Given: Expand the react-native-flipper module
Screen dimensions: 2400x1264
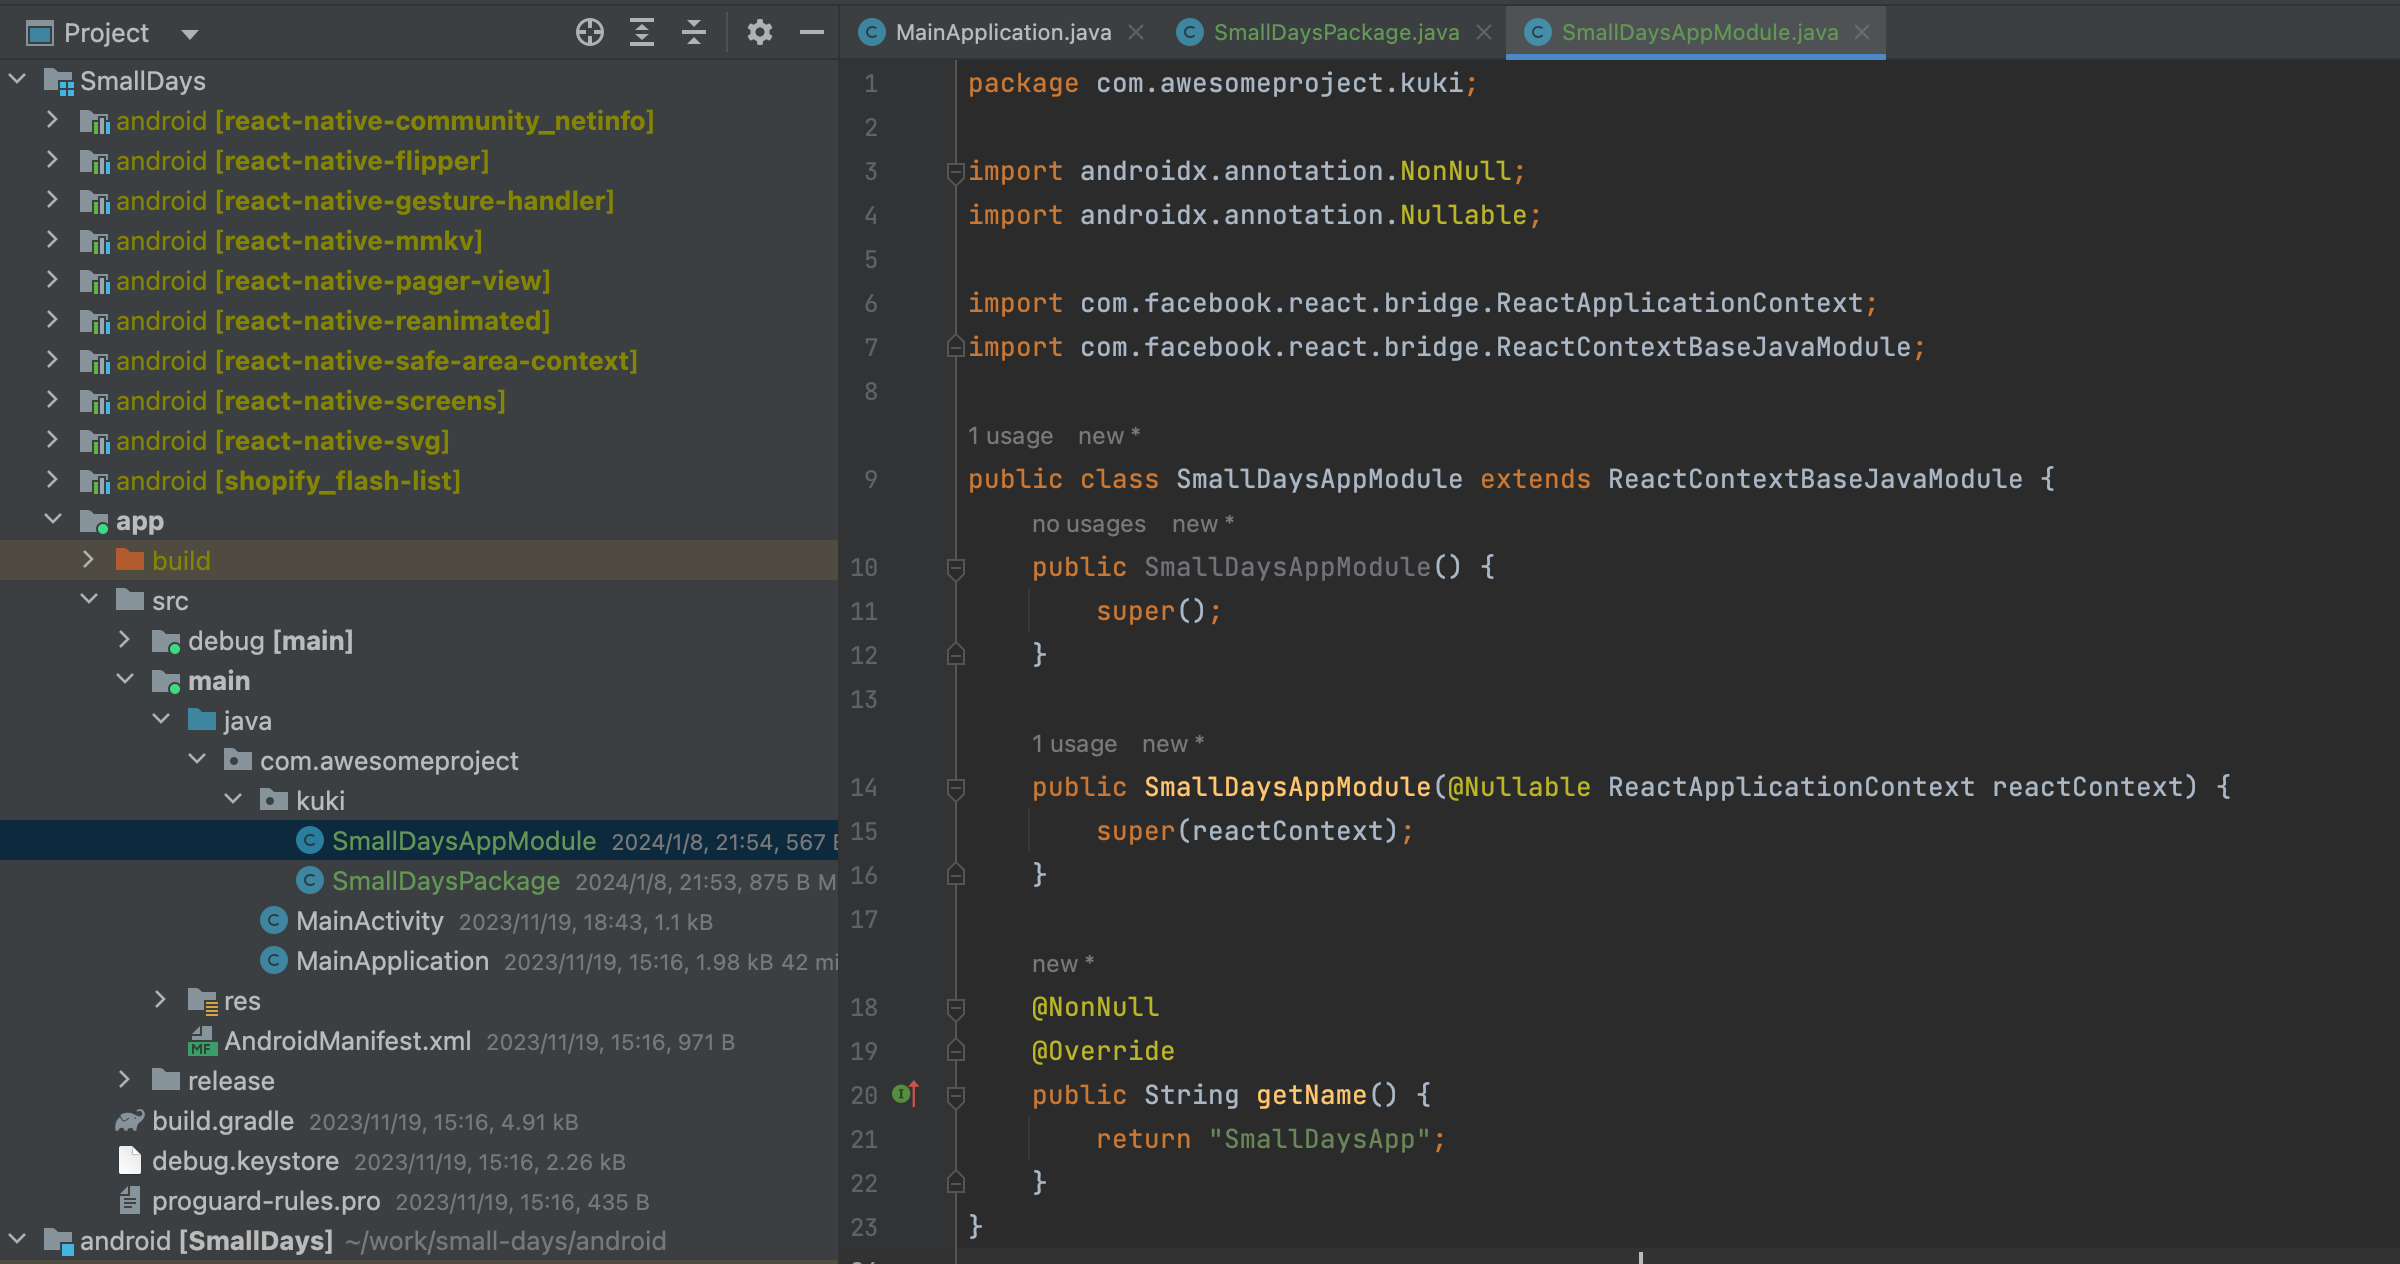Looking at the screenshot, I should coord(53,160).
